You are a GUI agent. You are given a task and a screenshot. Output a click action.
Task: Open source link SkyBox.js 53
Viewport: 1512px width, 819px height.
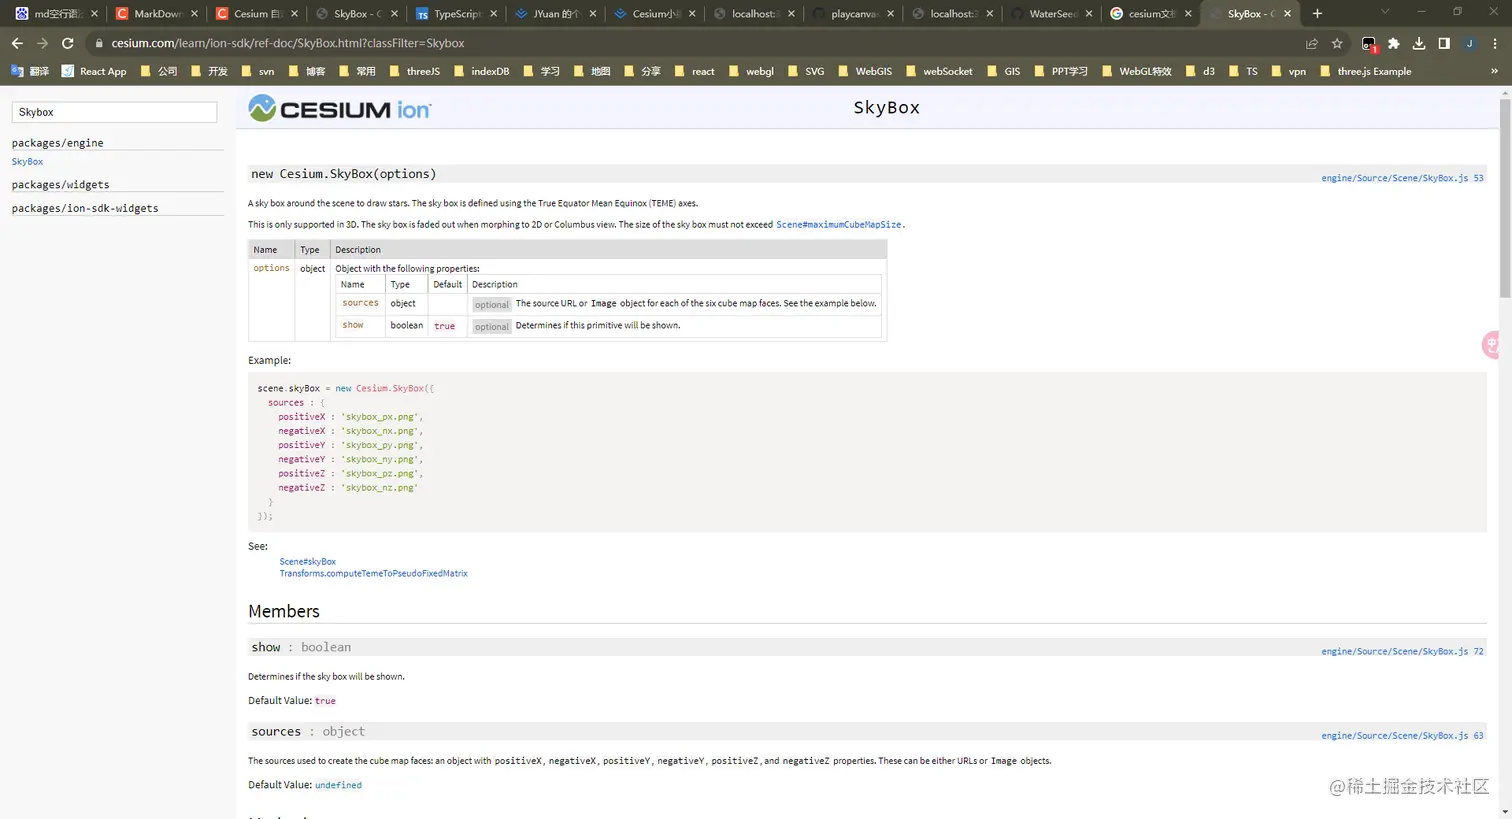point(1402,178)
